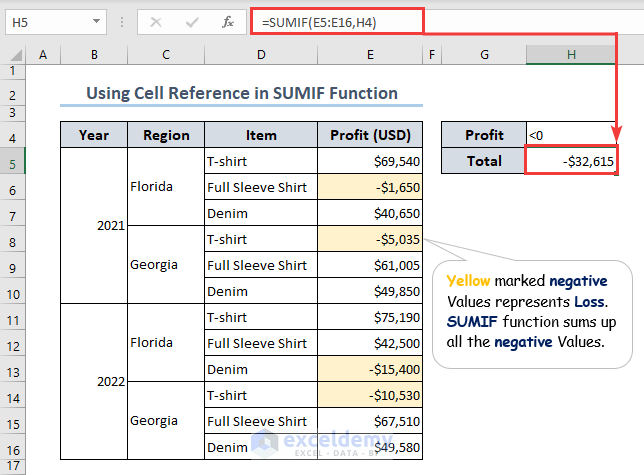Viewport: 644px width, 475px height.
Task: Select the Total result cell -$32,615
Action: [x=571, y=161]
